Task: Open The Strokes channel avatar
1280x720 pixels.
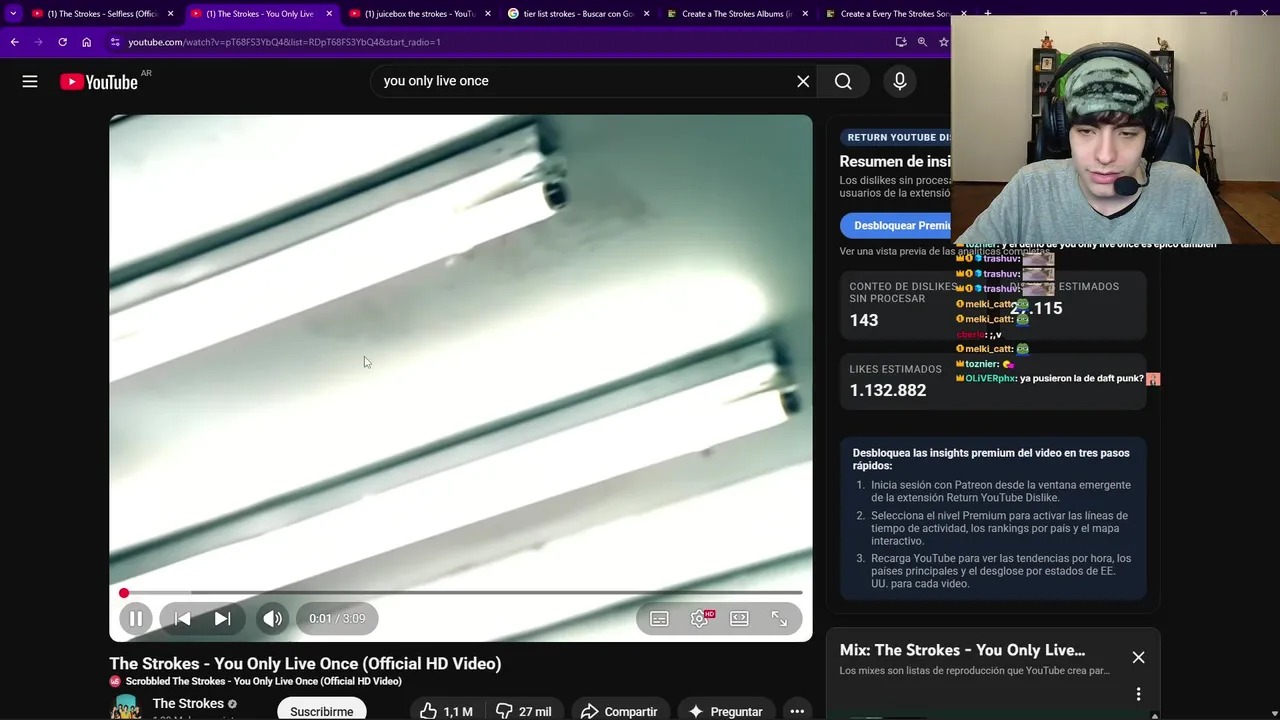Action: click(x=126, y=707)
